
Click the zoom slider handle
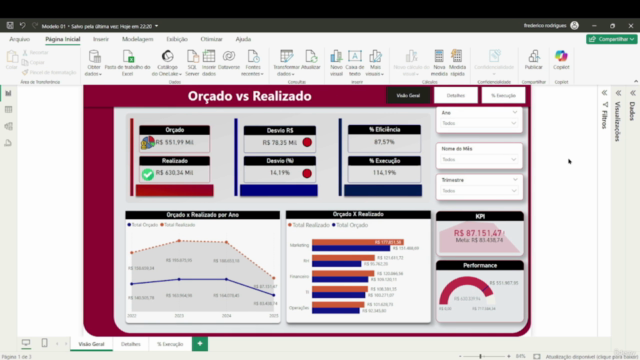point(480,356)
